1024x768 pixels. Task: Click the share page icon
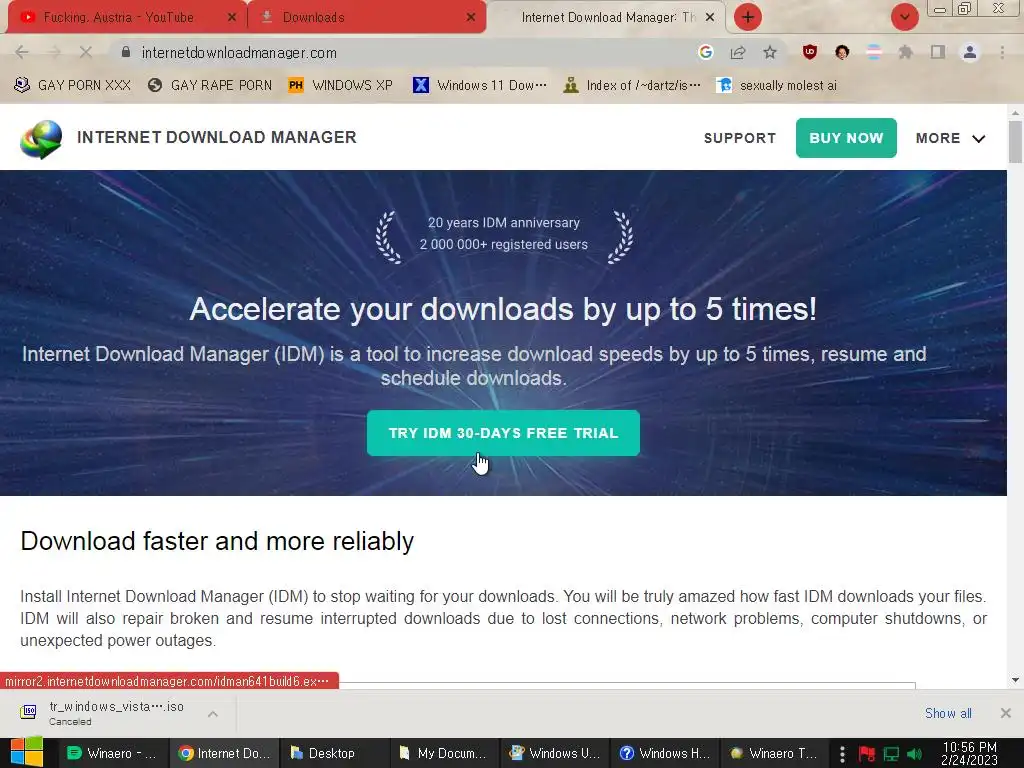coord(738,52)
